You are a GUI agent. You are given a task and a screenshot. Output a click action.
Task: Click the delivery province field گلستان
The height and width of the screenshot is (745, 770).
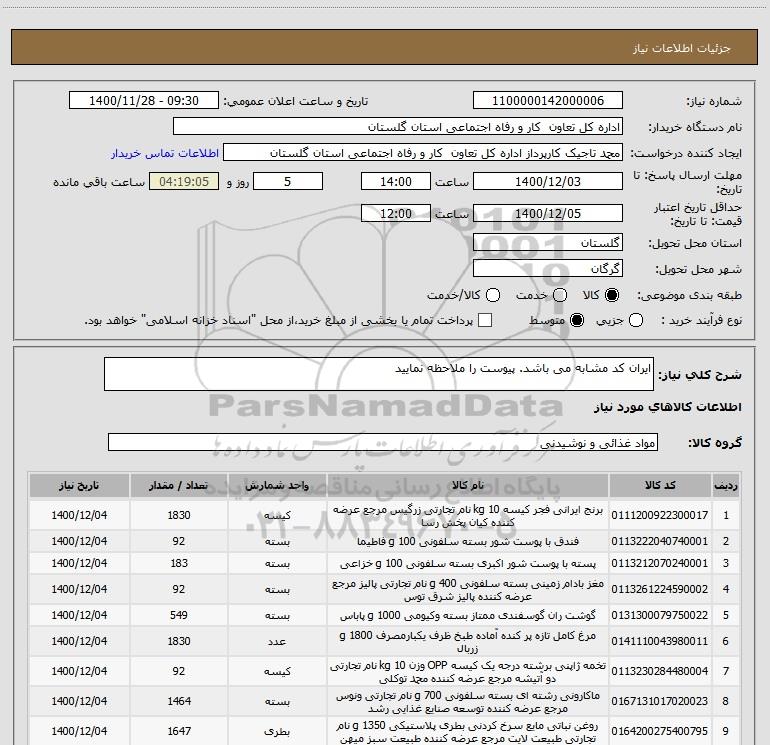[548, 243]
